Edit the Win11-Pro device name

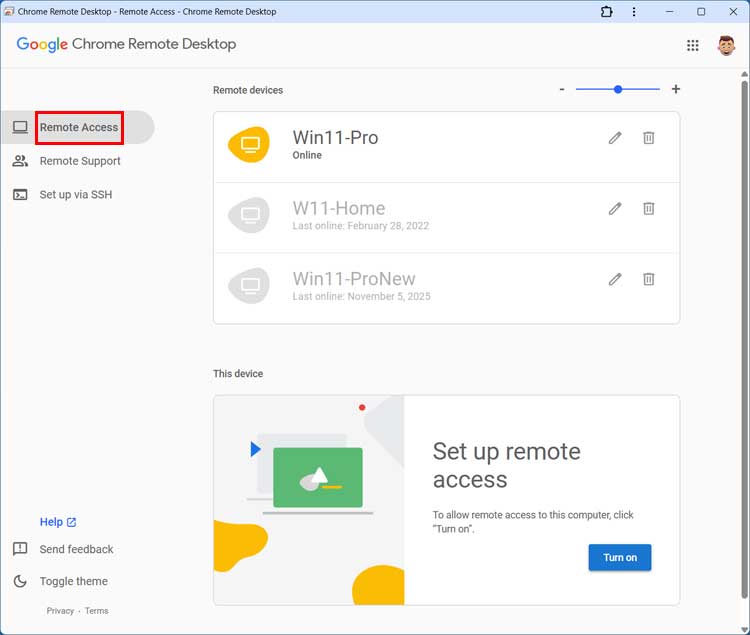tap(615, 138)
